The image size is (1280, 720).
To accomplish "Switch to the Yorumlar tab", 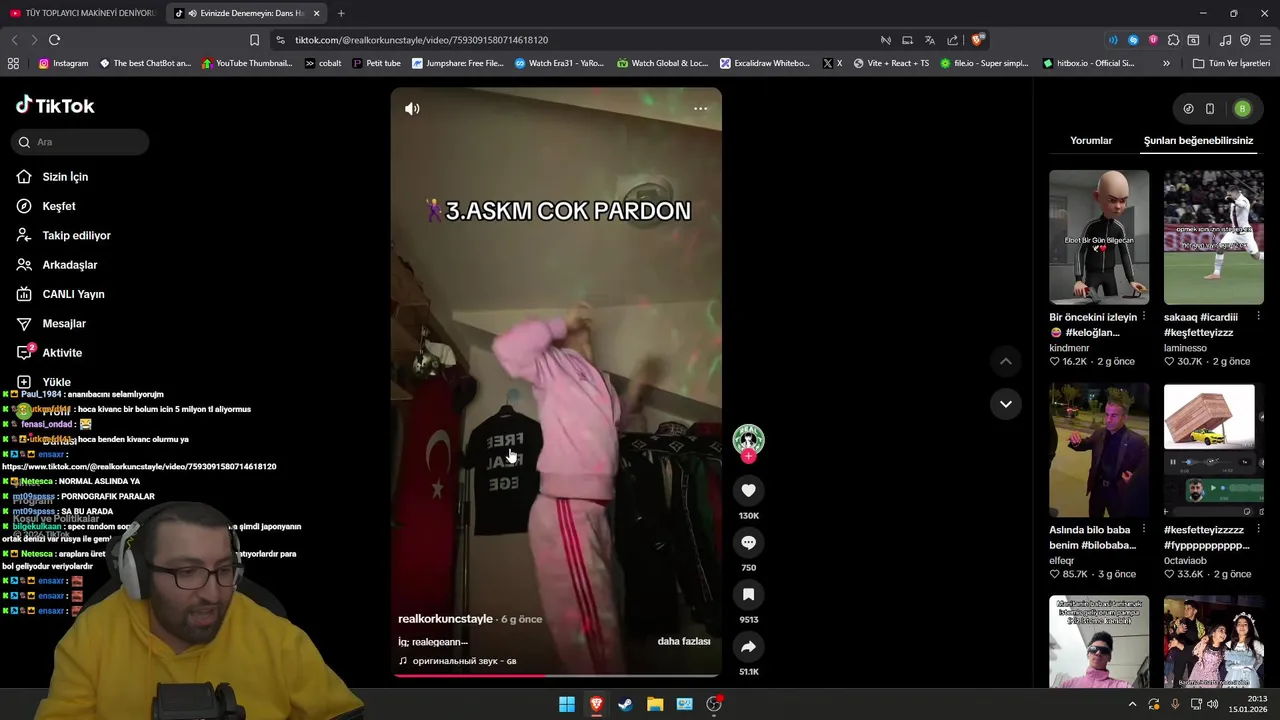I will [x=1091, y=141].
